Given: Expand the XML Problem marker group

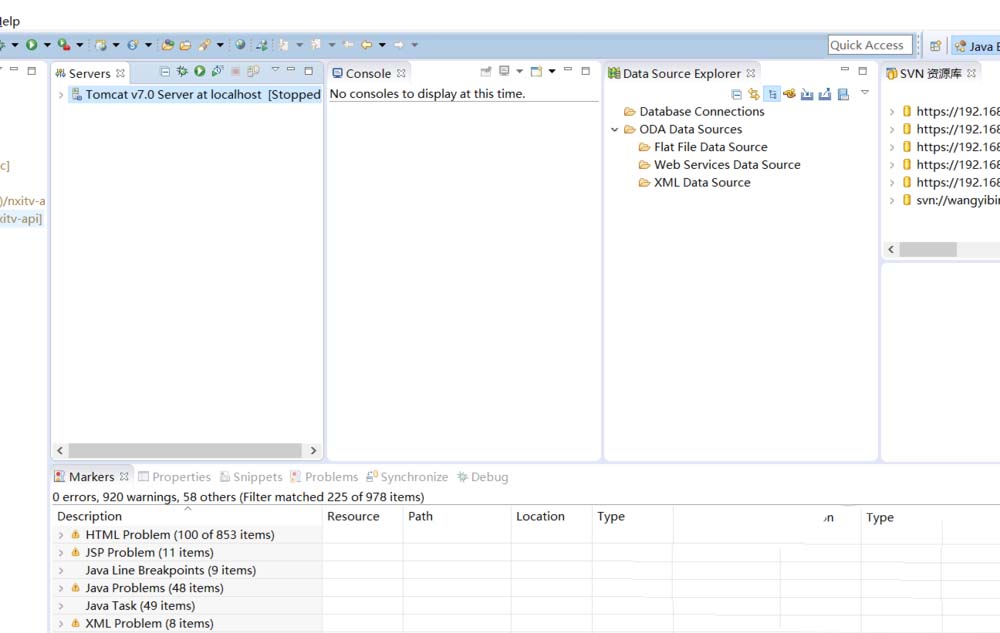Looking at the screenshot, I should pyautogui.click(x=61, y=624).
